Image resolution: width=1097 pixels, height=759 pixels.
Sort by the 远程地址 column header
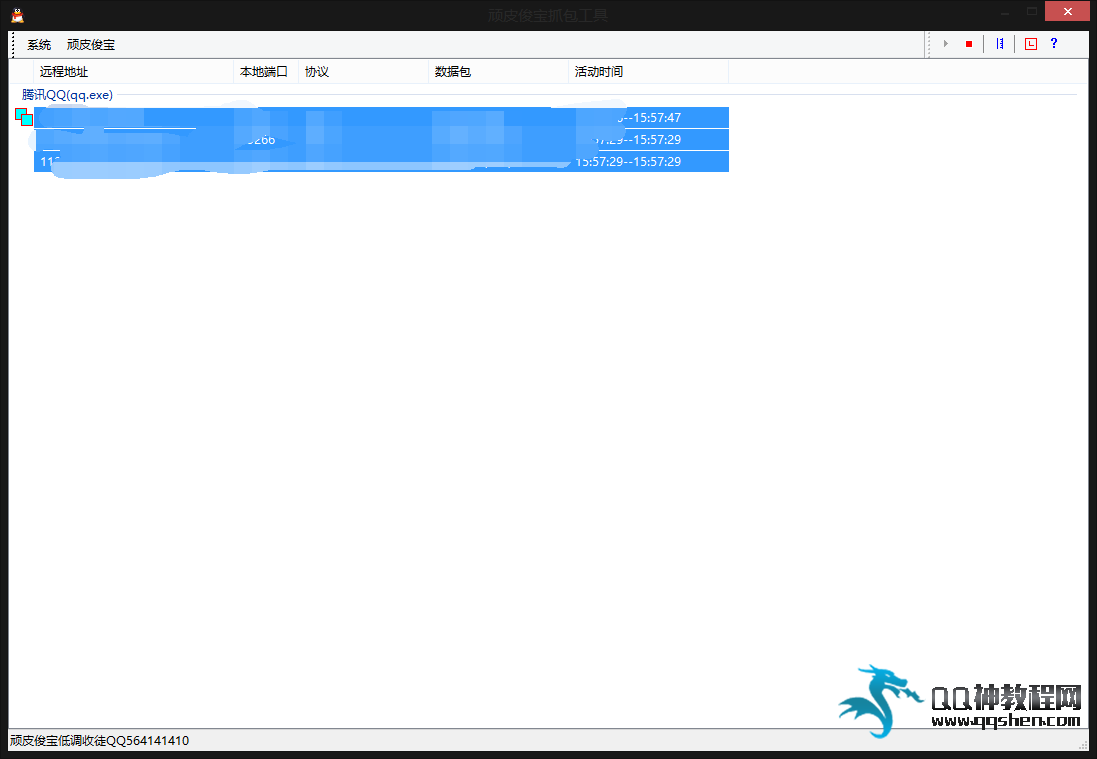[x=133, y=71]
